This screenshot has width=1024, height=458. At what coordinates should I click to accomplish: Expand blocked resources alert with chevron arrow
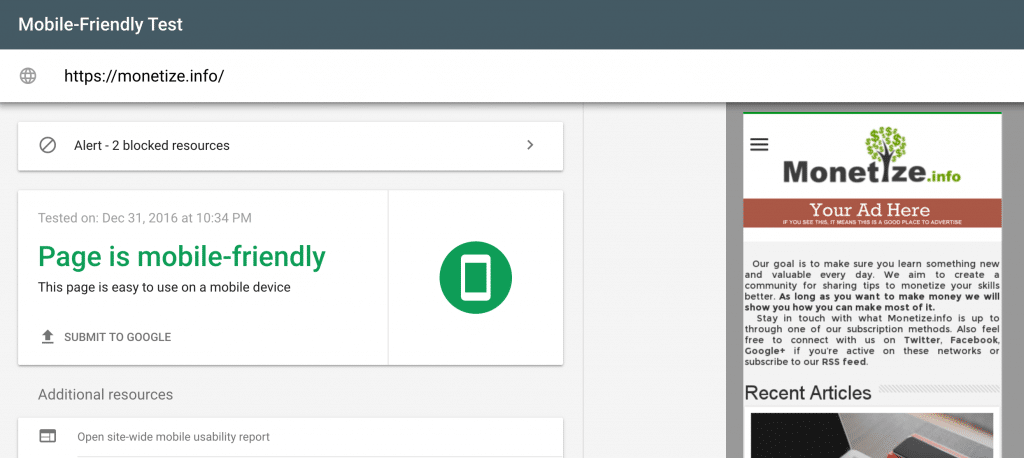530,145
